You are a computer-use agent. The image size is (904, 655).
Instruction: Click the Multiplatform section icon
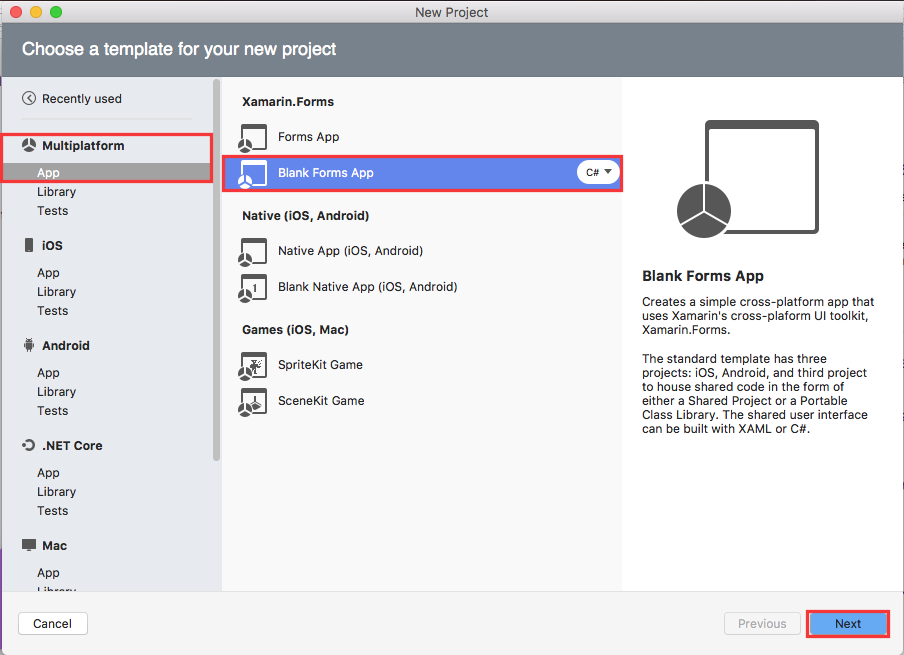tap(29, 144)
